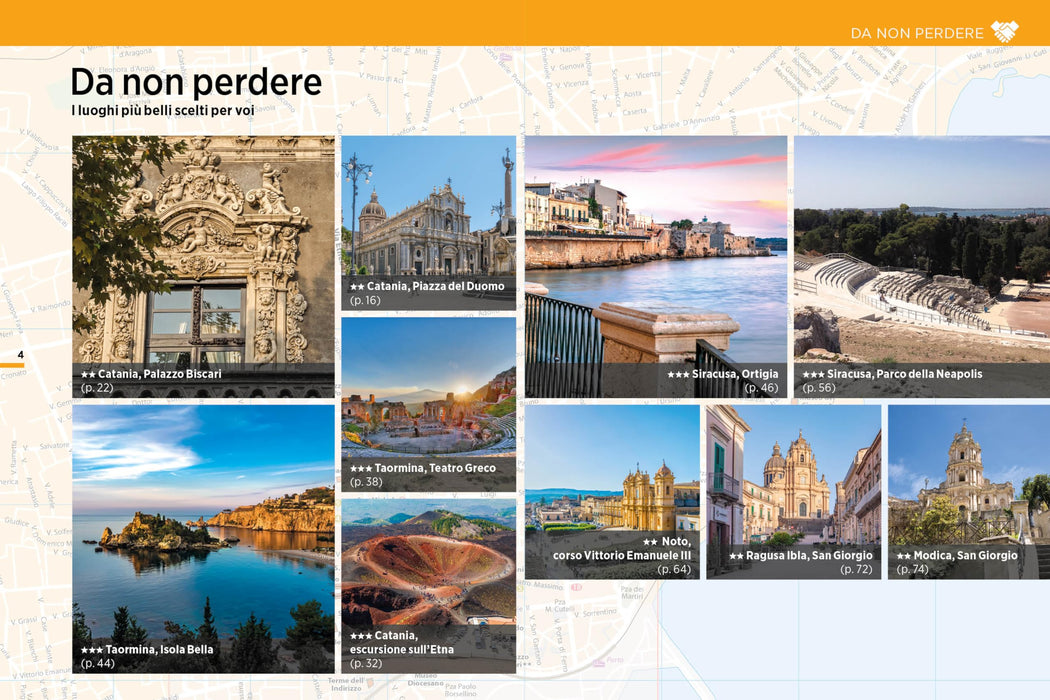The width and height of the screenshot is (1050, 700).
Task: Open the Modica San Giorgio photo
Action: 969,492
